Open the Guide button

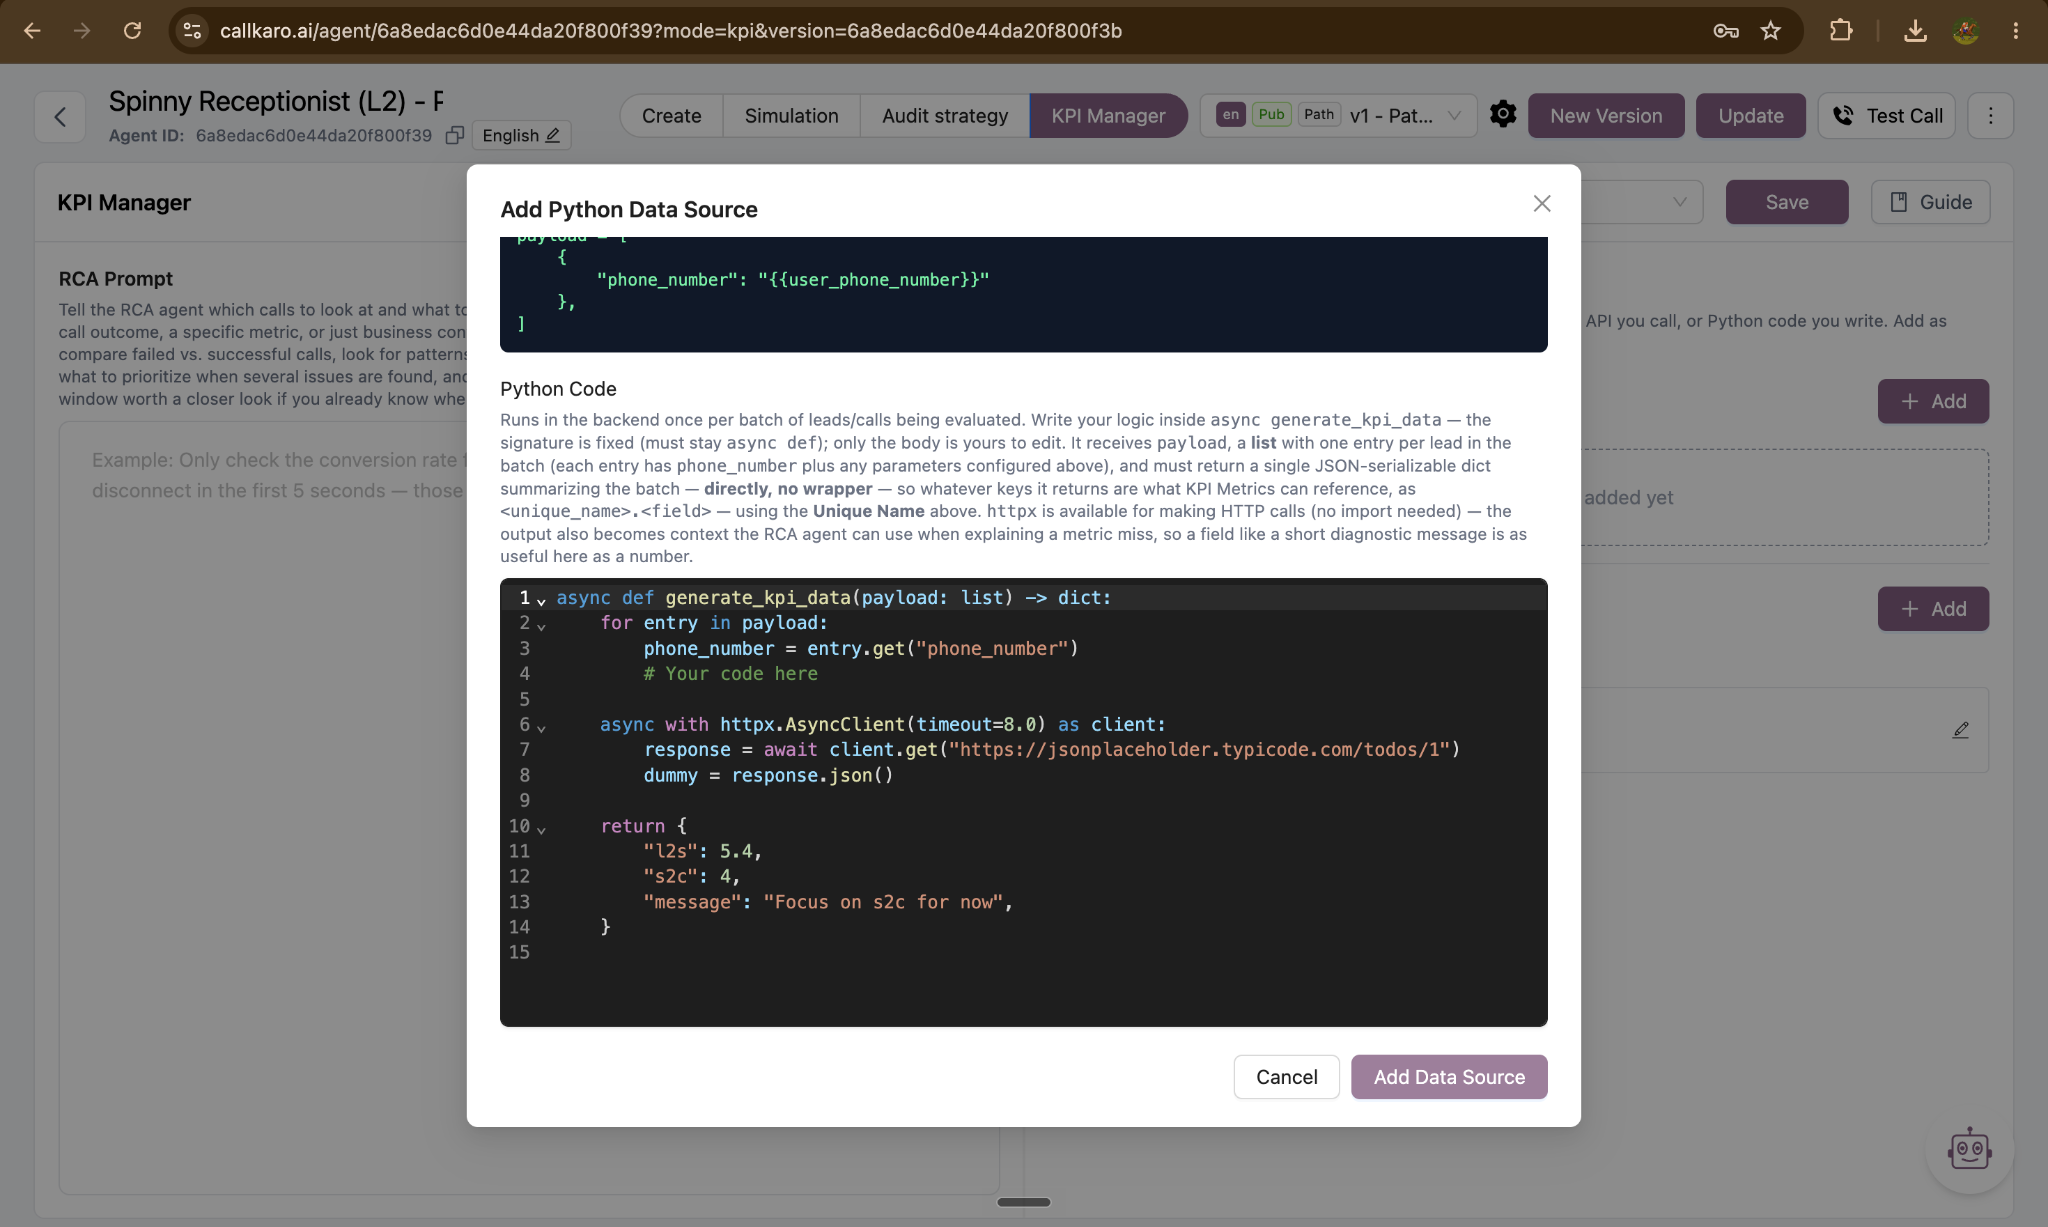tap(1931, 202)
